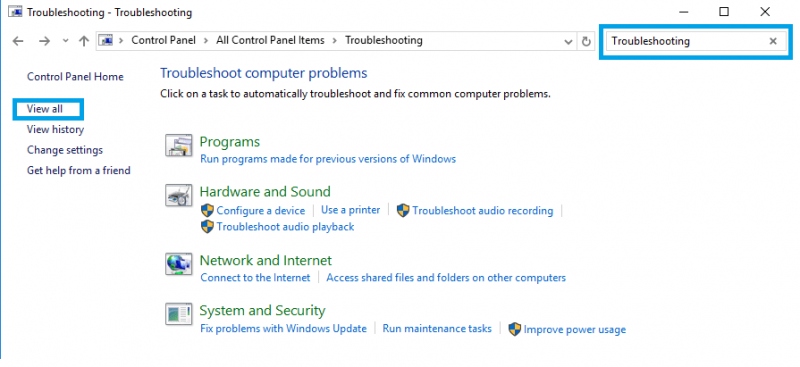Open Connect to the Internet troubleshooter
The image size is (800, 367).
[x=255, y=278]
